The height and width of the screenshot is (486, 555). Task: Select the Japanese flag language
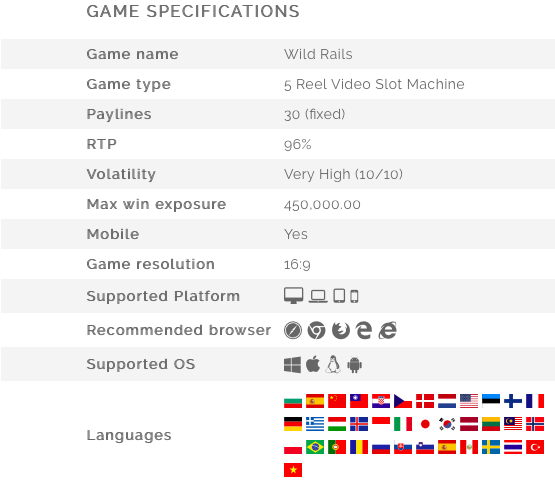[425, 424]
